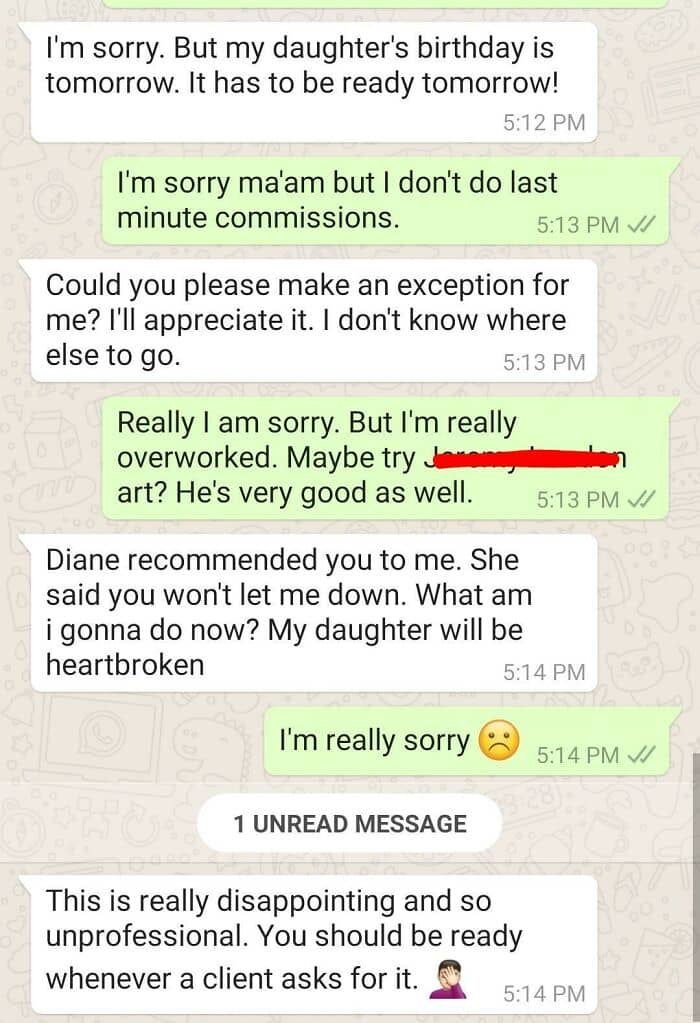The image size is (700, 1023).
Task: Select the 'daughter's birthday is tomorrow' message
Action: click(x=314, y=82)
